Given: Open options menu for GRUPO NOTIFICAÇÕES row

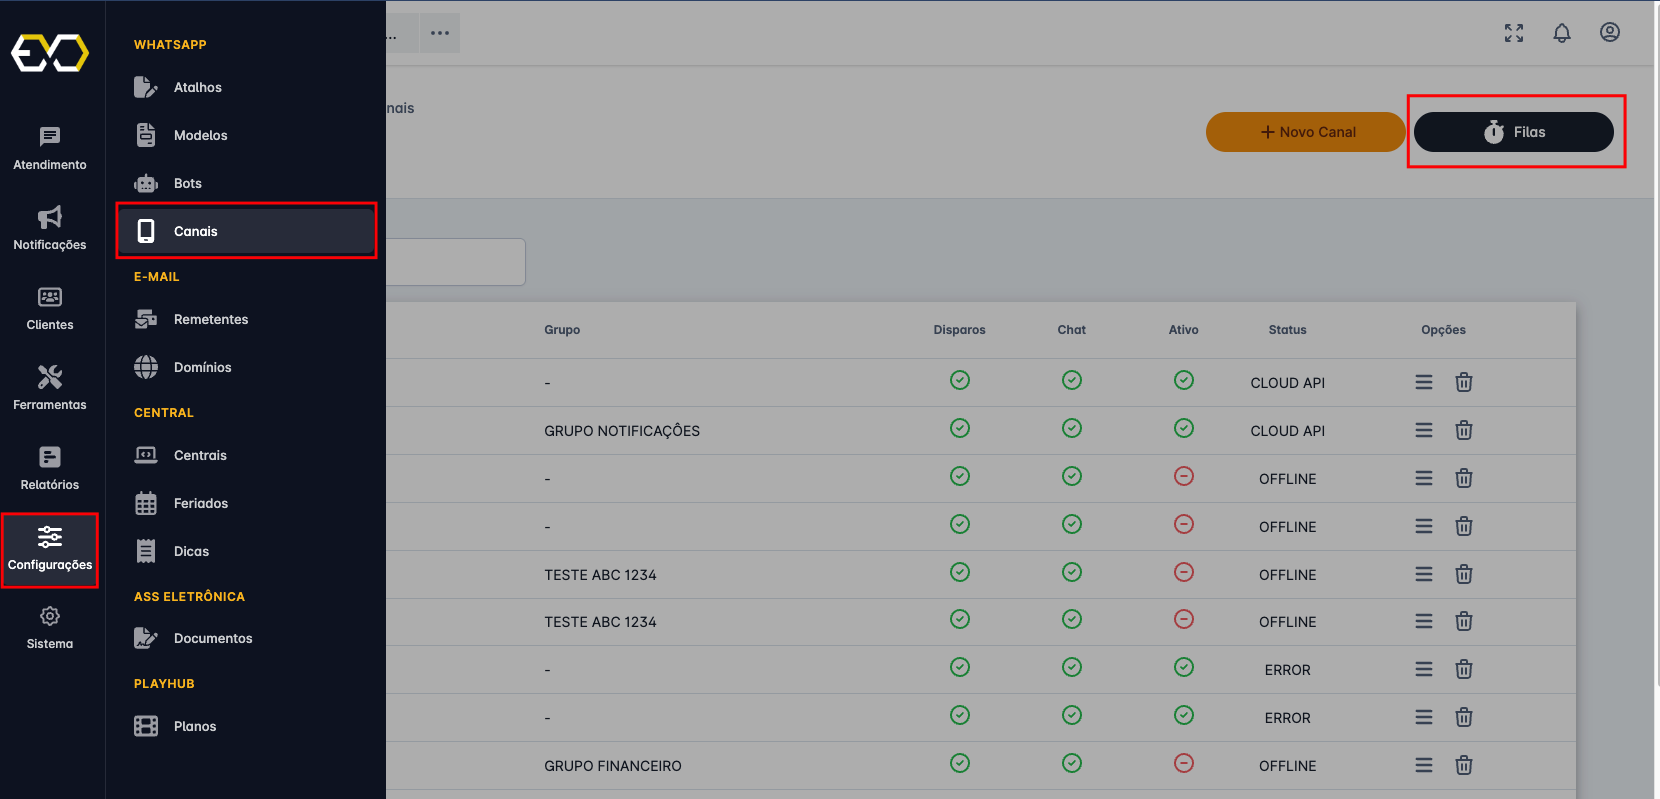Looking at the screenshot, I should pos(1423,430).
